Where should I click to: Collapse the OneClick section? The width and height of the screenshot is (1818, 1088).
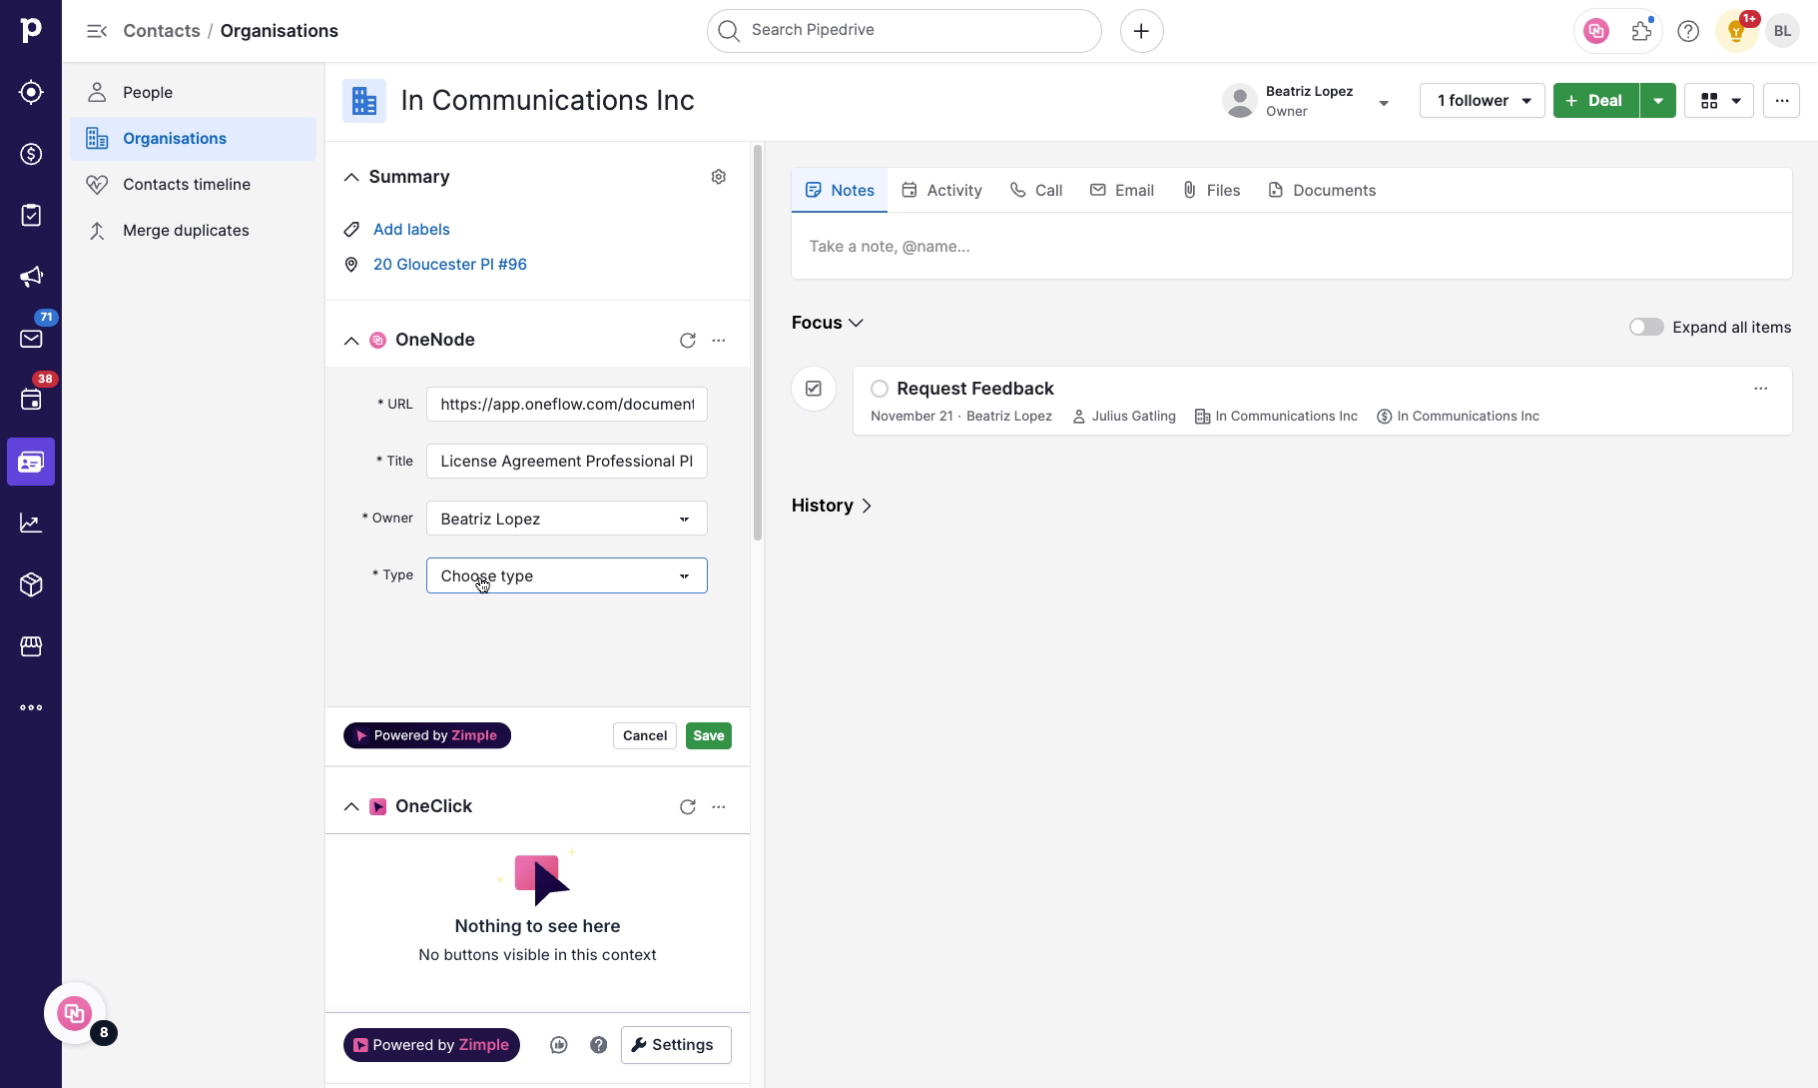click(x=351, y=806)
